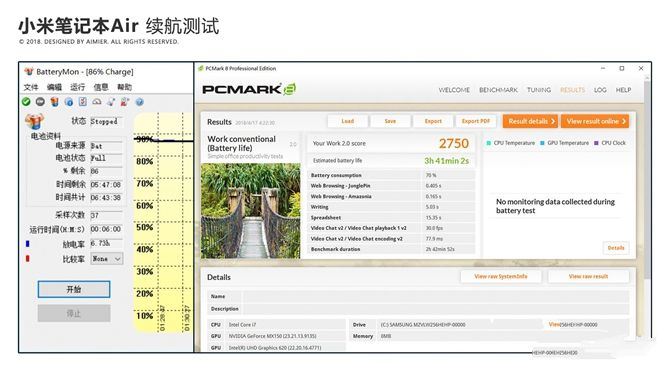Click the Intel Core i7 CPU row
This screenshot has height=377, width=670.
coord(277,325)
